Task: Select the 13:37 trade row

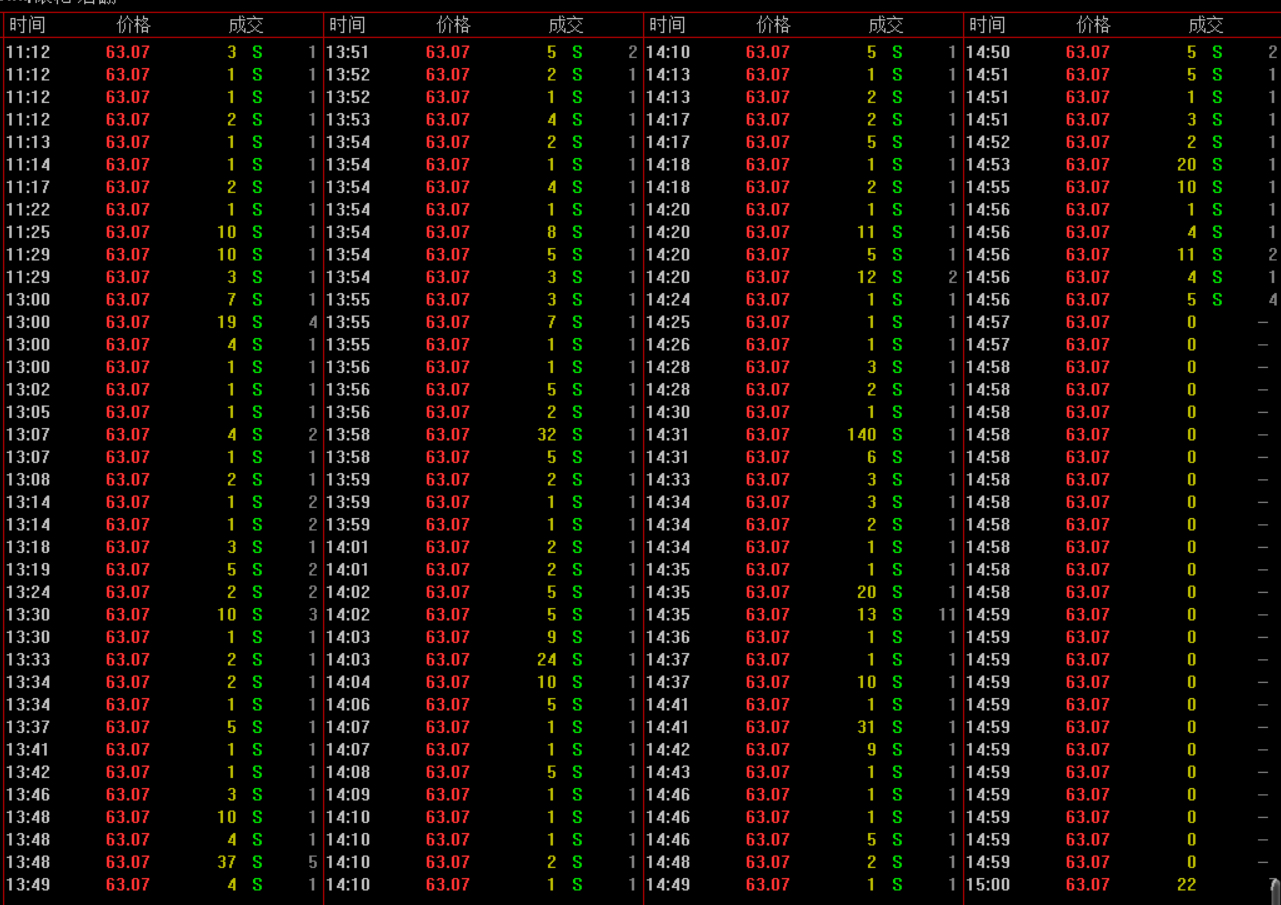Action: 162,727
